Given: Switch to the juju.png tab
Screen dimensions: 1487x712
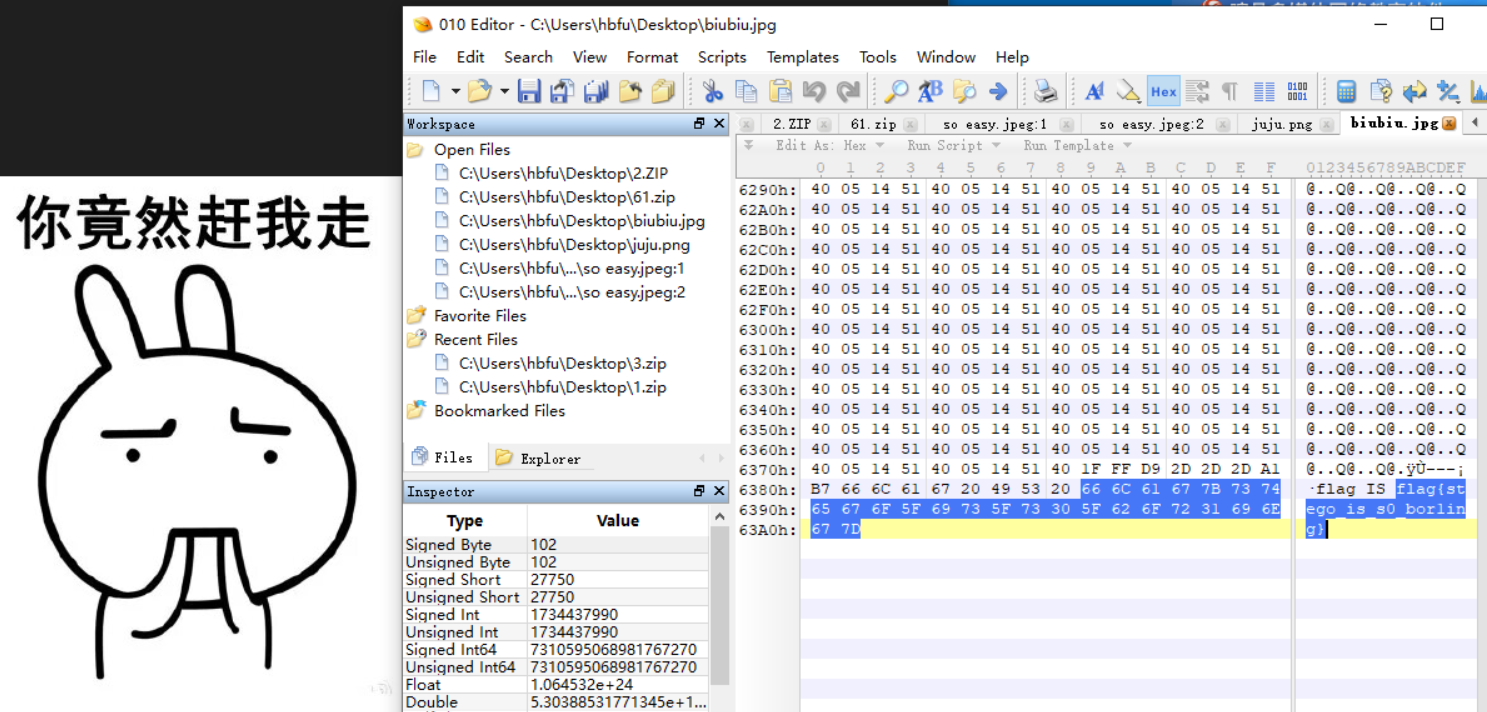Looking at the screenshot, I should [x=1281, y=124].
